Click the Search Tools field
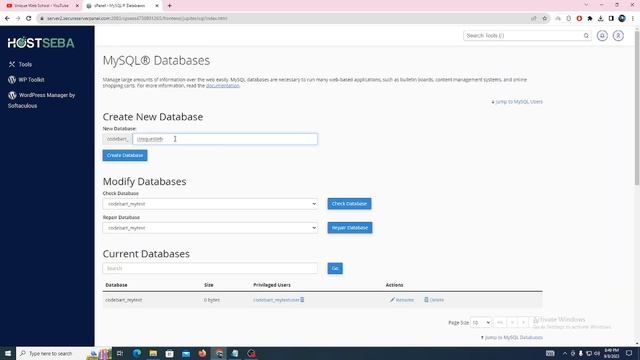 point(522,36)
